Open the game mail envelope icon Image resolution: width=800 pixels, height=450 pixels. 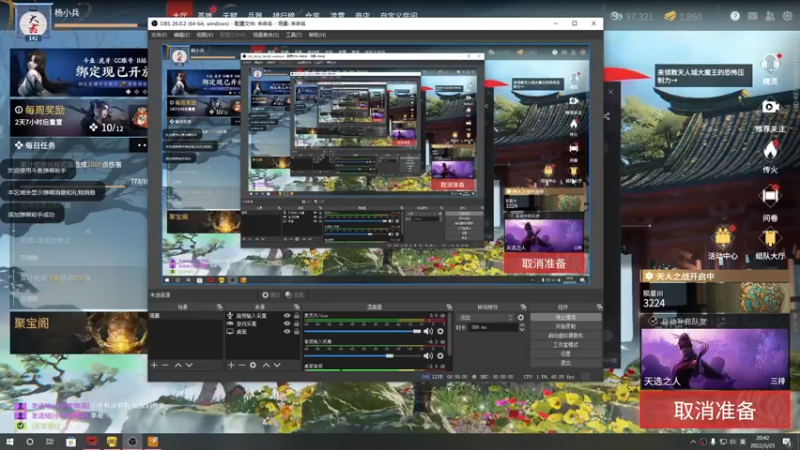tap(753, 16)
